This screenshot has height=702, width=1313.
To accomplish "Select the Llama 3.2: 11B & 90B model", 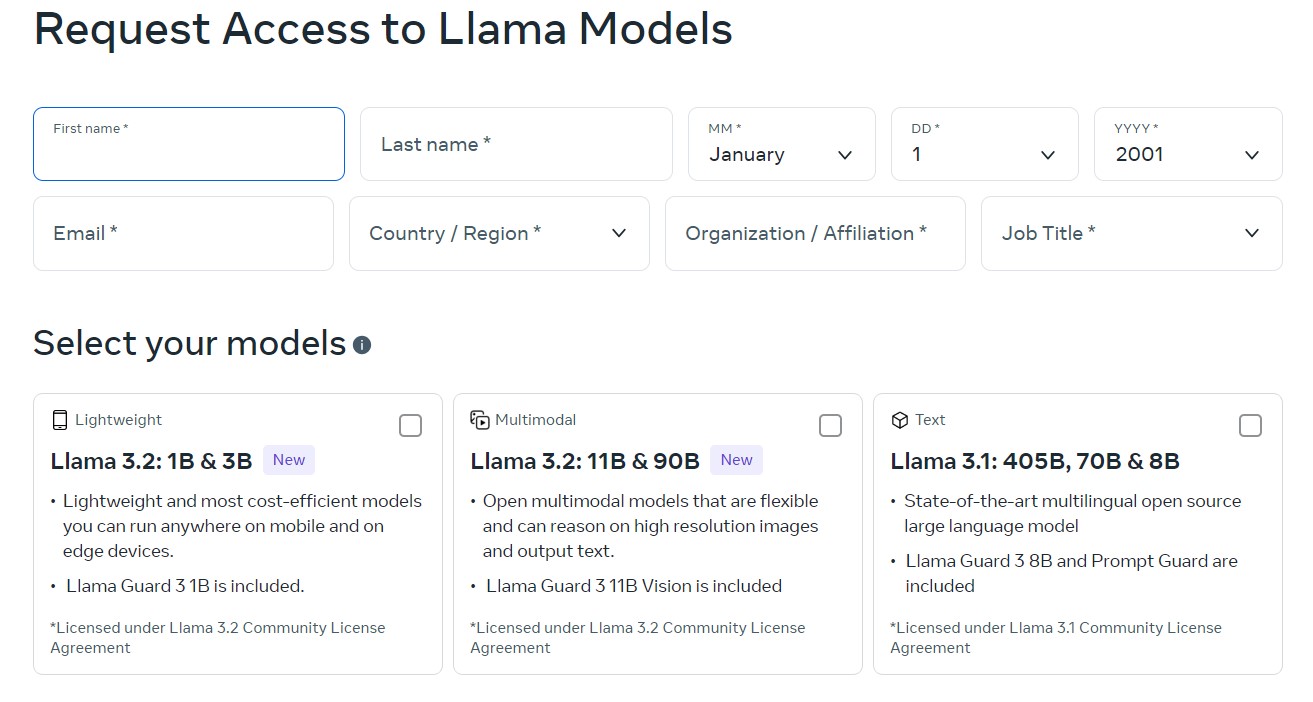I will [x=830, y=425].
